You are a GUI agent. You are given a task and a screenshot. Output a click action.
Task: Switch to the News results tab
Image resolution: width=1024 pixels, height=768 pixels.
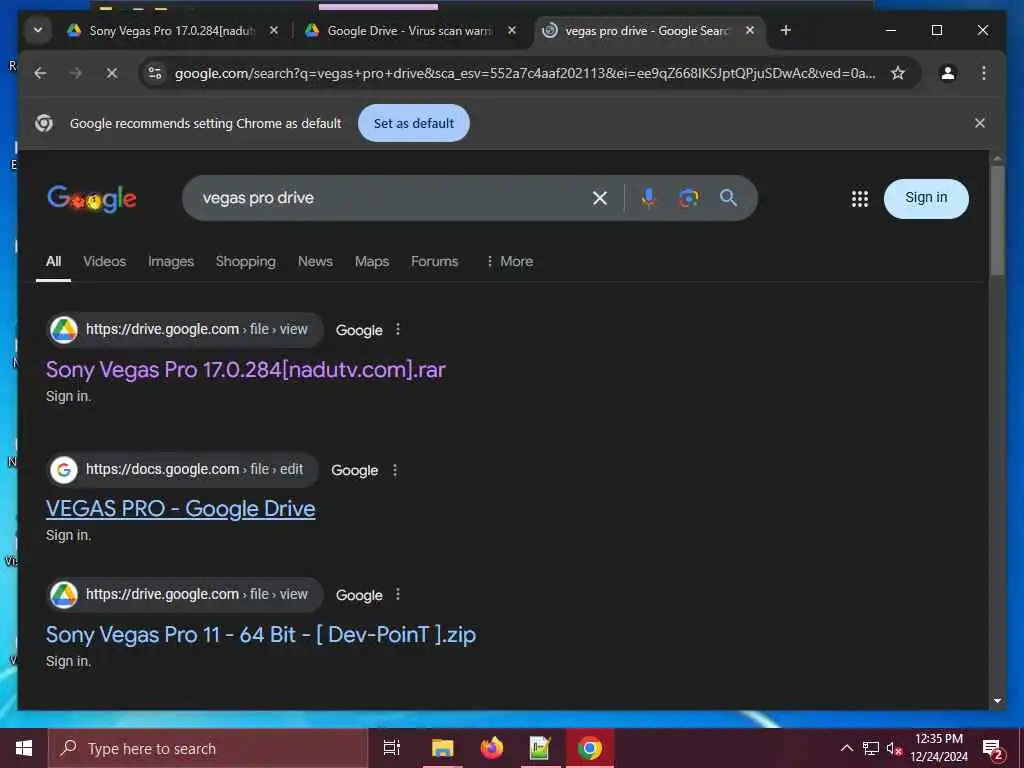315,261
